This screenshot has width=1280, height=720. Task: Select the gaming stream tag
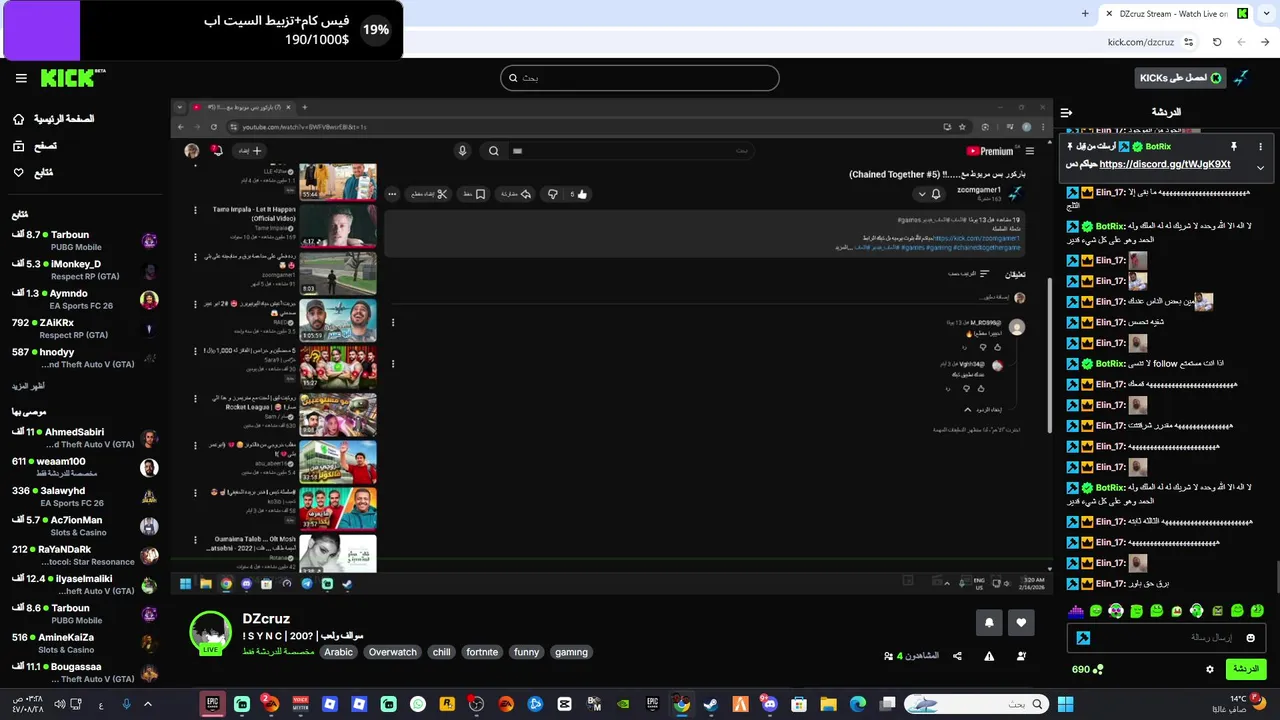pos(571,652)
